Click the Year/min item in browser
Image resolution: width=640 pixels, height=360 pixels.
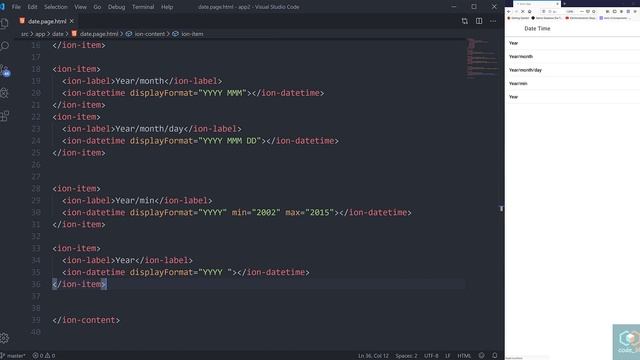pos(572,83)
